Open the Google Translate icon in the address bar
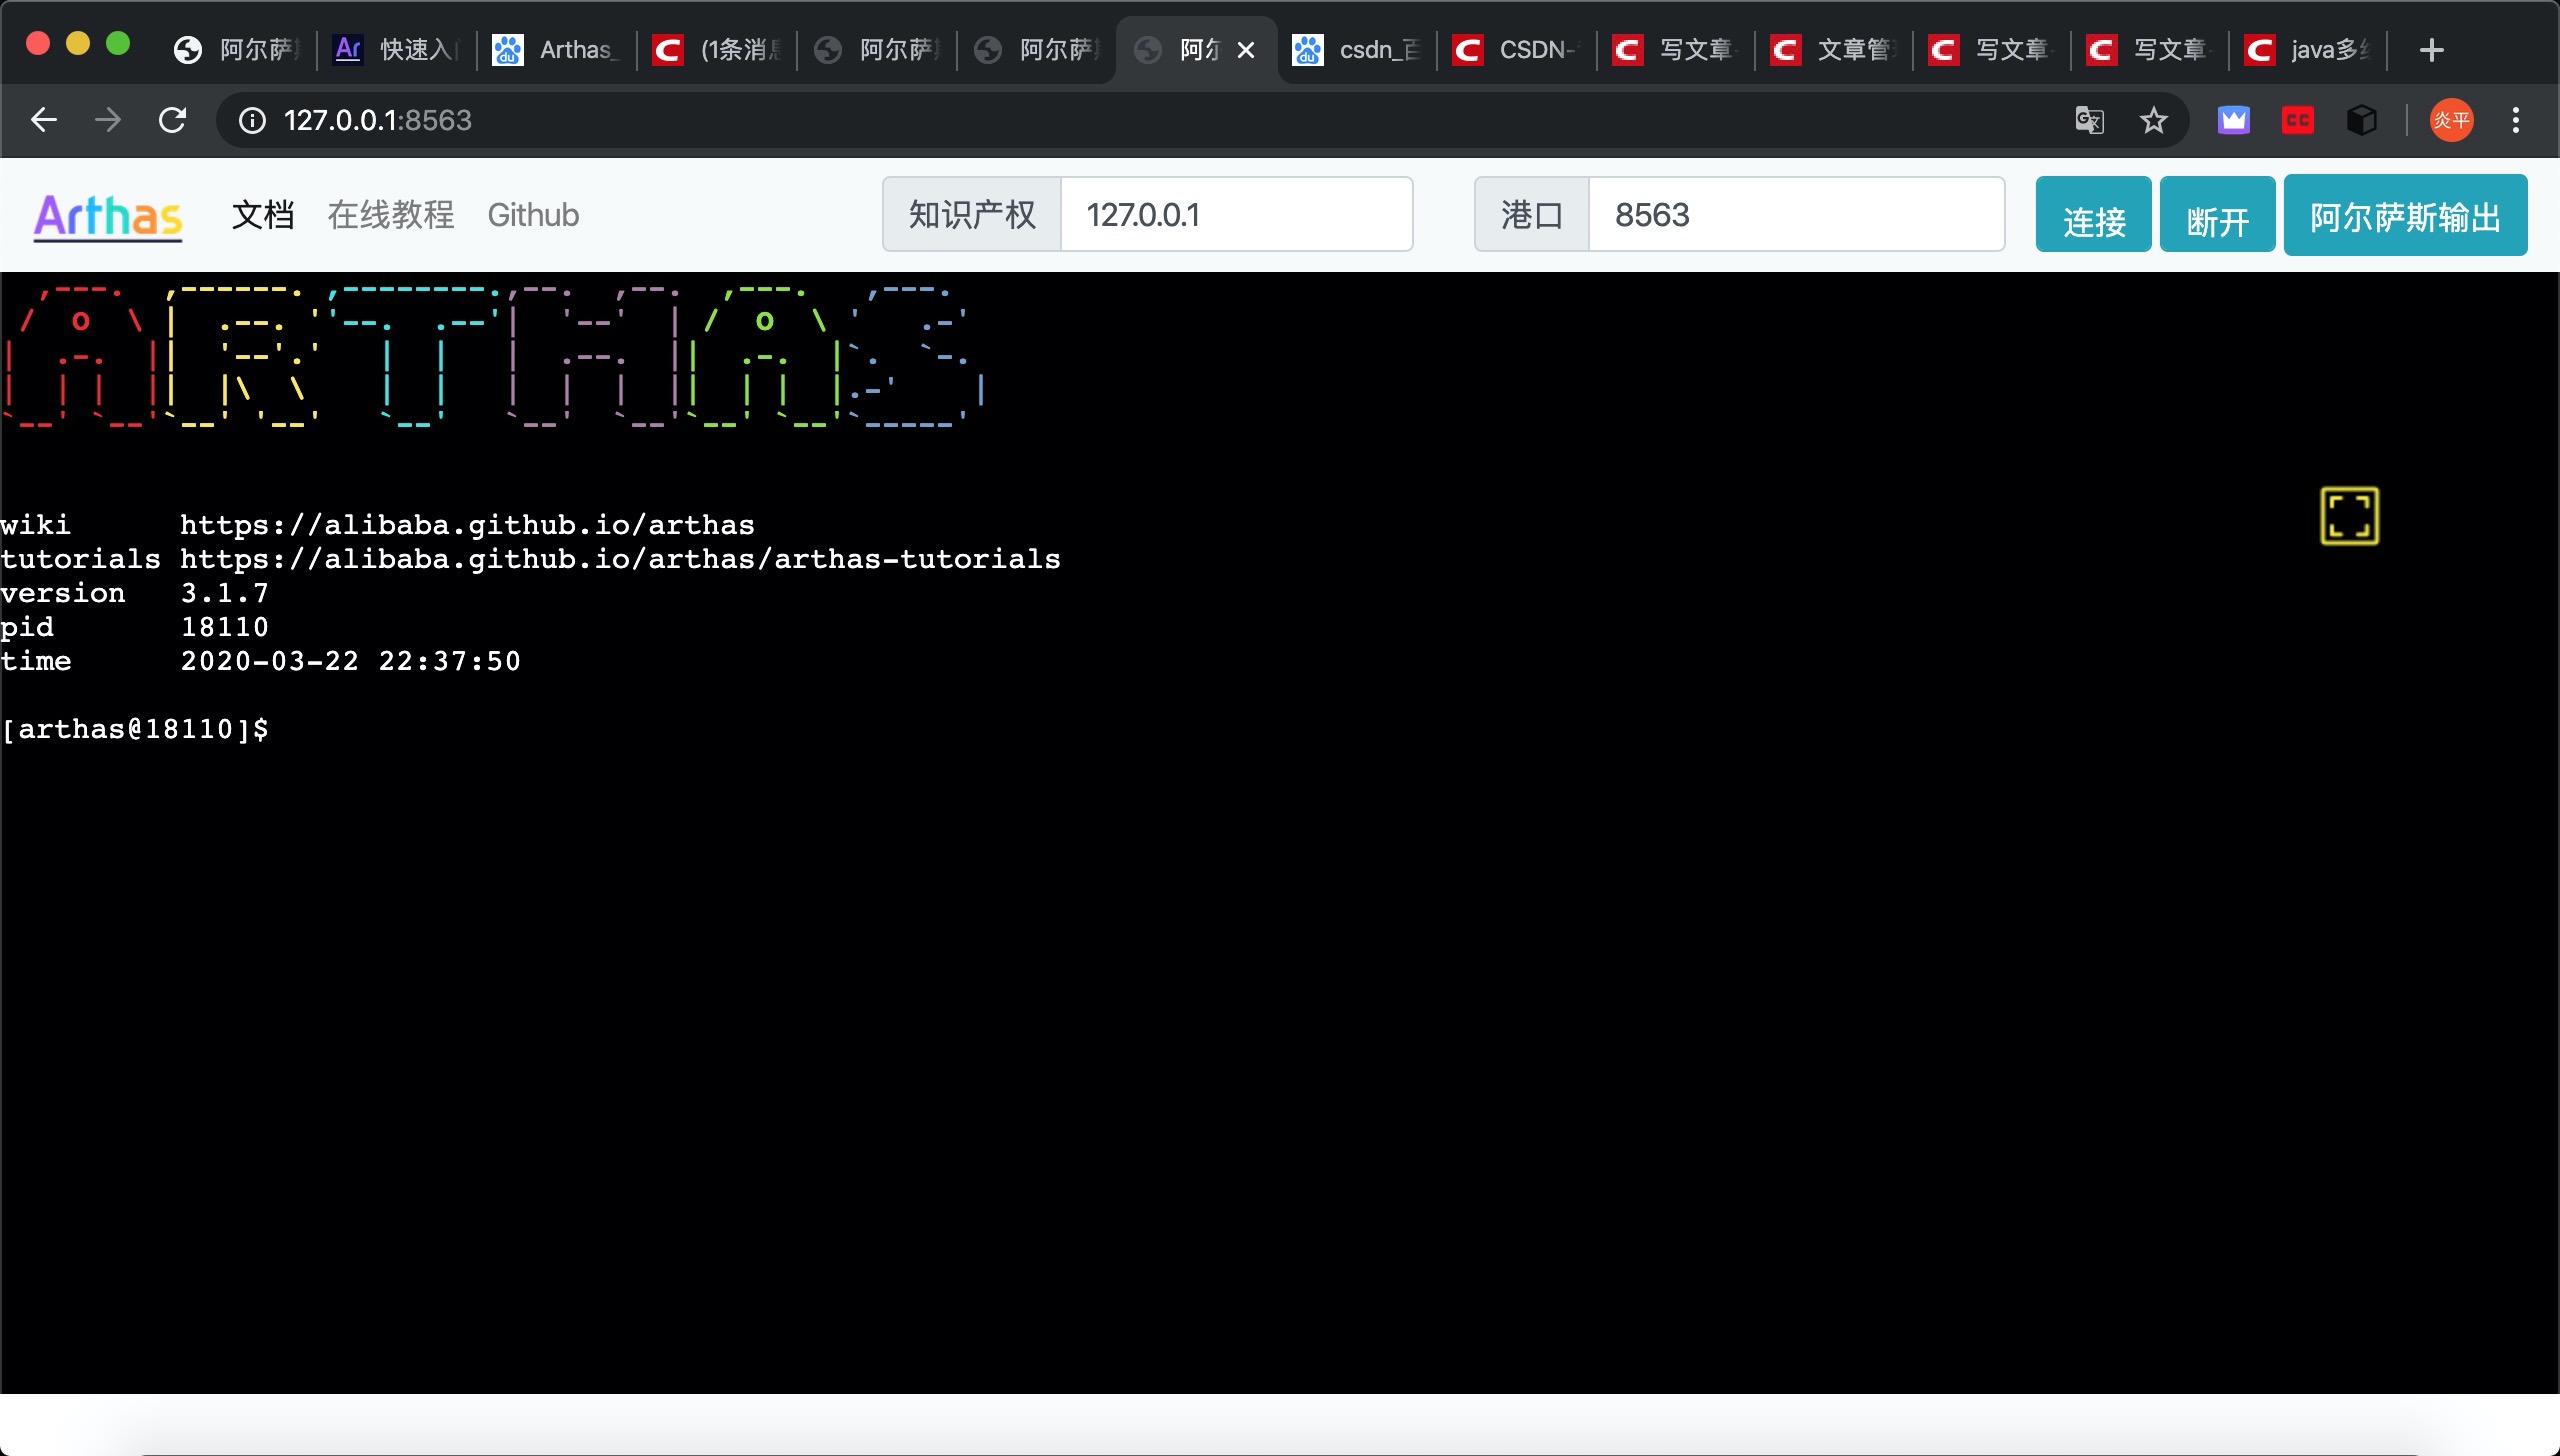Image resolution: width=2560 pixels, height=1456 pixels. pyautogui.click(x=2089, y=121)
